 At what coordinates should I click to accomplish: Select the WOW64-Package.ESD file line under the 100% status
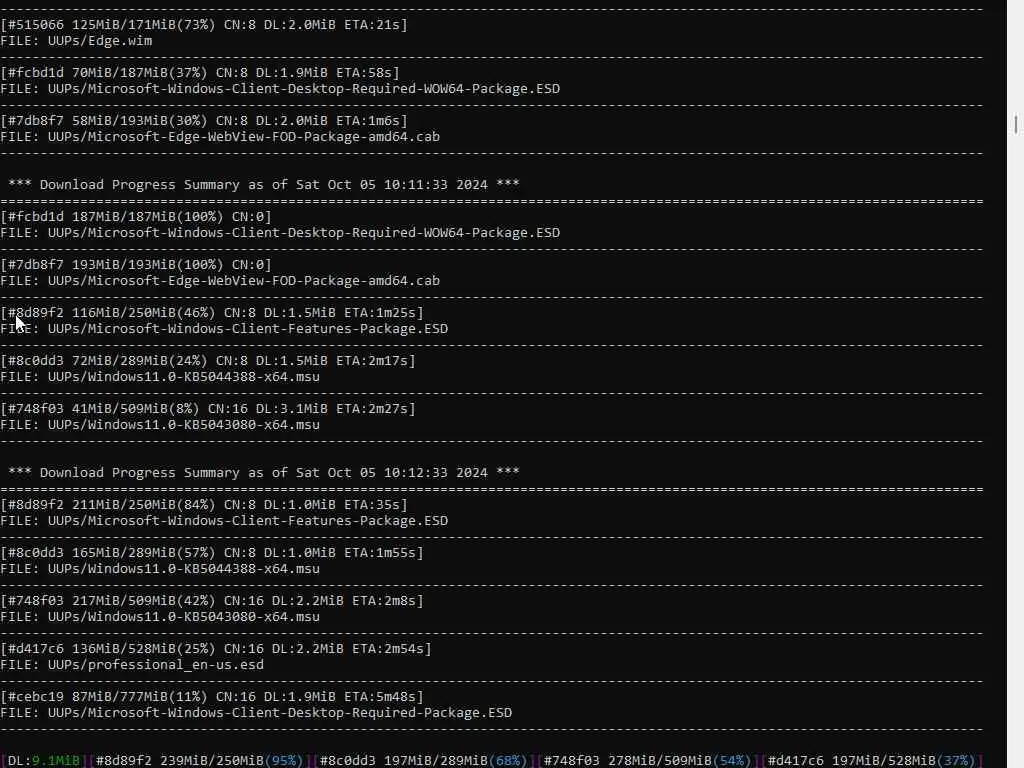point(280,232)
